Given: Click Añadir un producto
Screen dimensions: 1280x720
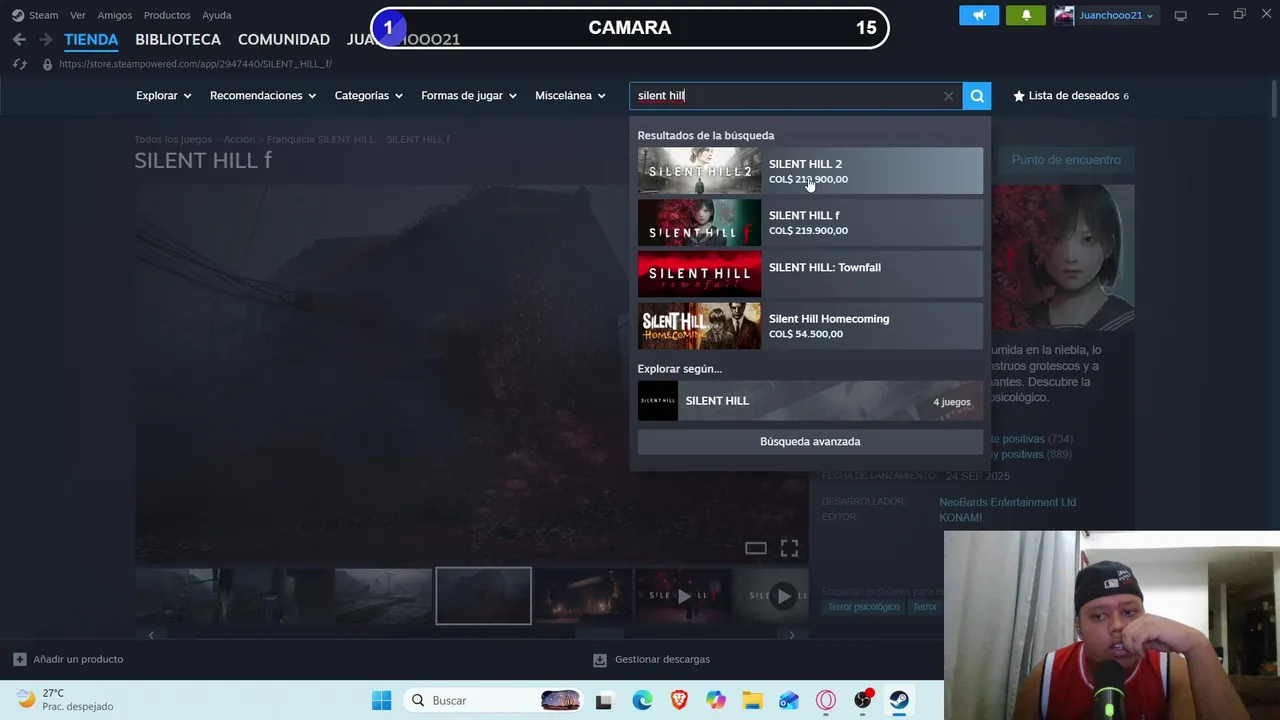Looking at the screenshot, I should coord(68,659).
